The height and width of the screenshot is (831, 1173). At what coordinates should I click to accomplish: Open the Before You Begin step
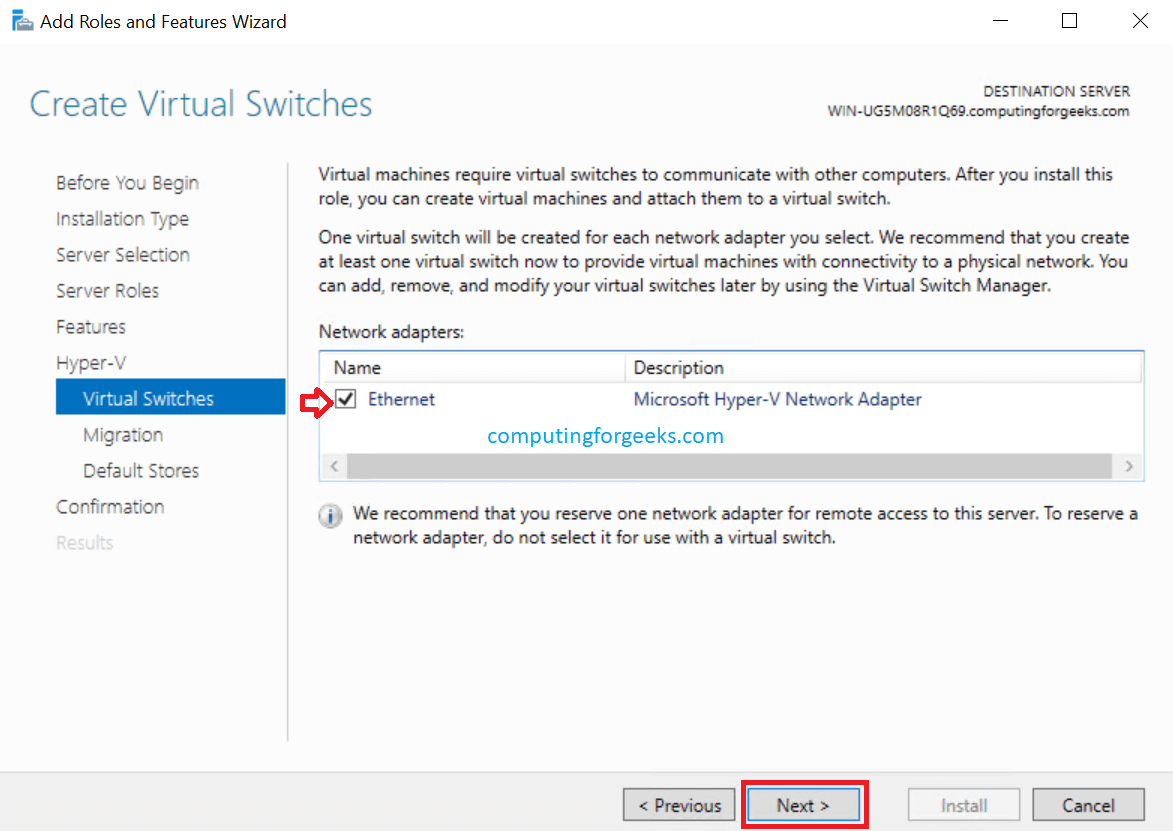(127, 183)
